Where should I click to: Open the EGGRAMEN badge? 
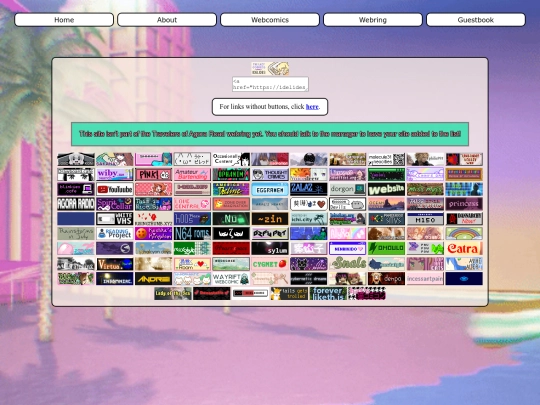pos(270,189)
